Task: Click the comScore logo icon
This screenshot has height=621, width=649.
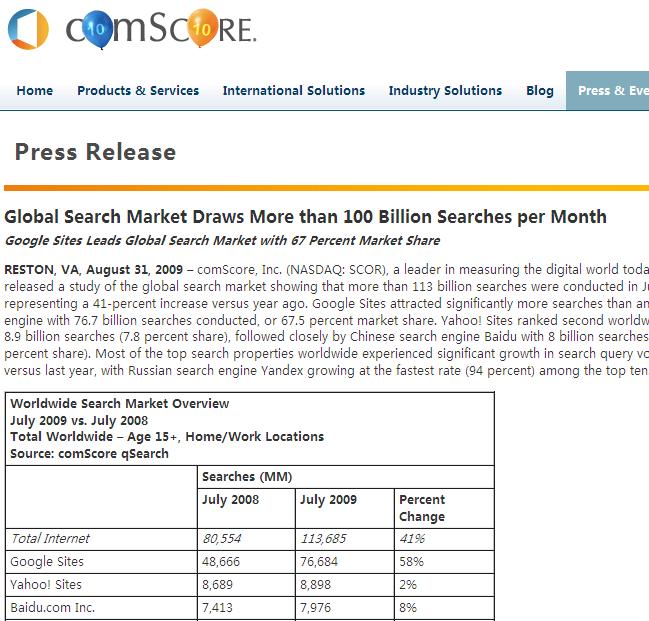Action: tap(28, 29)
